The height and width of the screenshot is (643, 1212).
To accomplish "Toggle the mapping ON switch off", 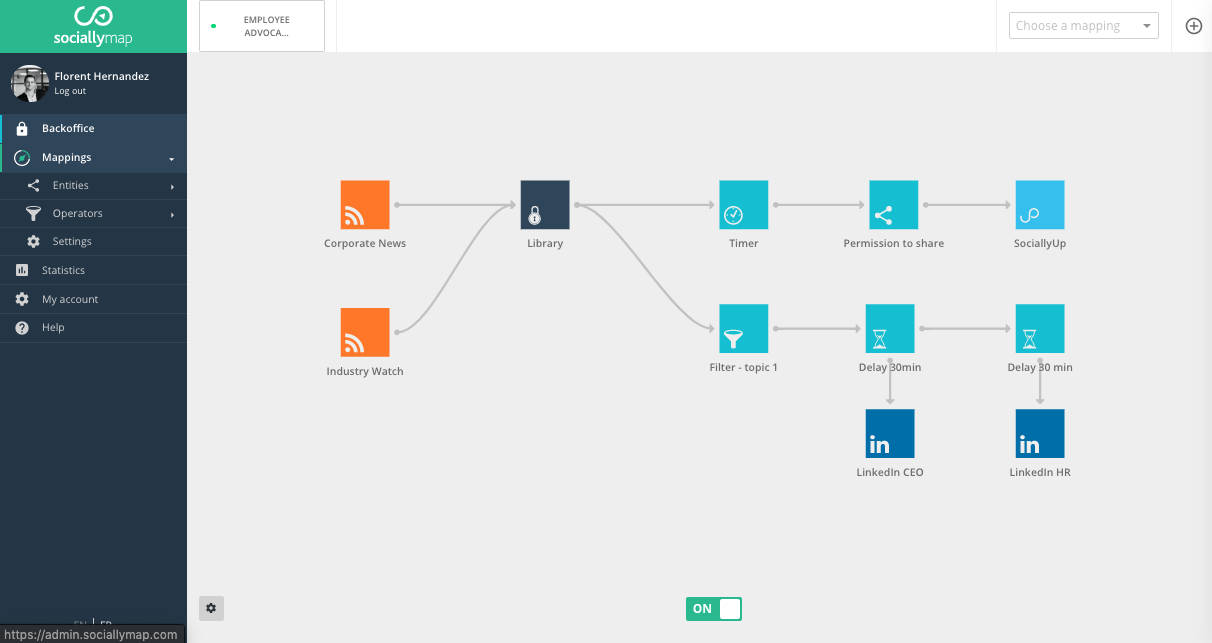I will click(714, 608).
